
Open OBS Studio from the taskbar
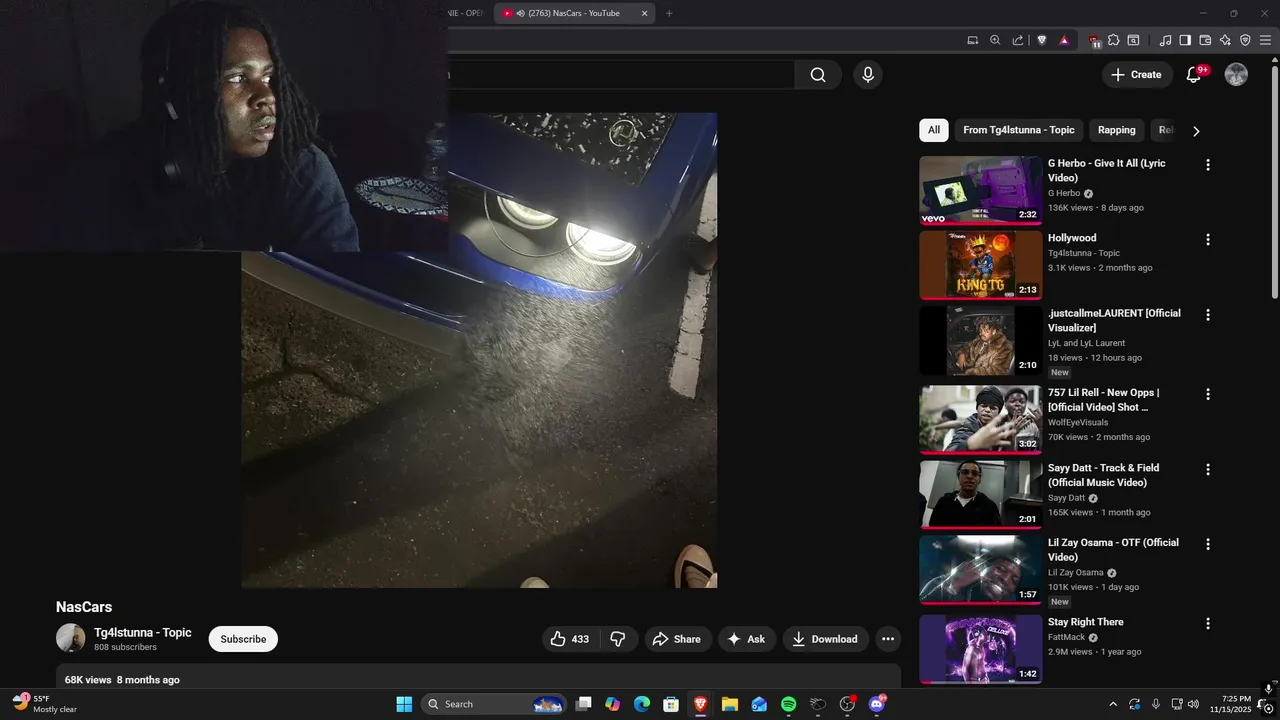coord(848,704)
